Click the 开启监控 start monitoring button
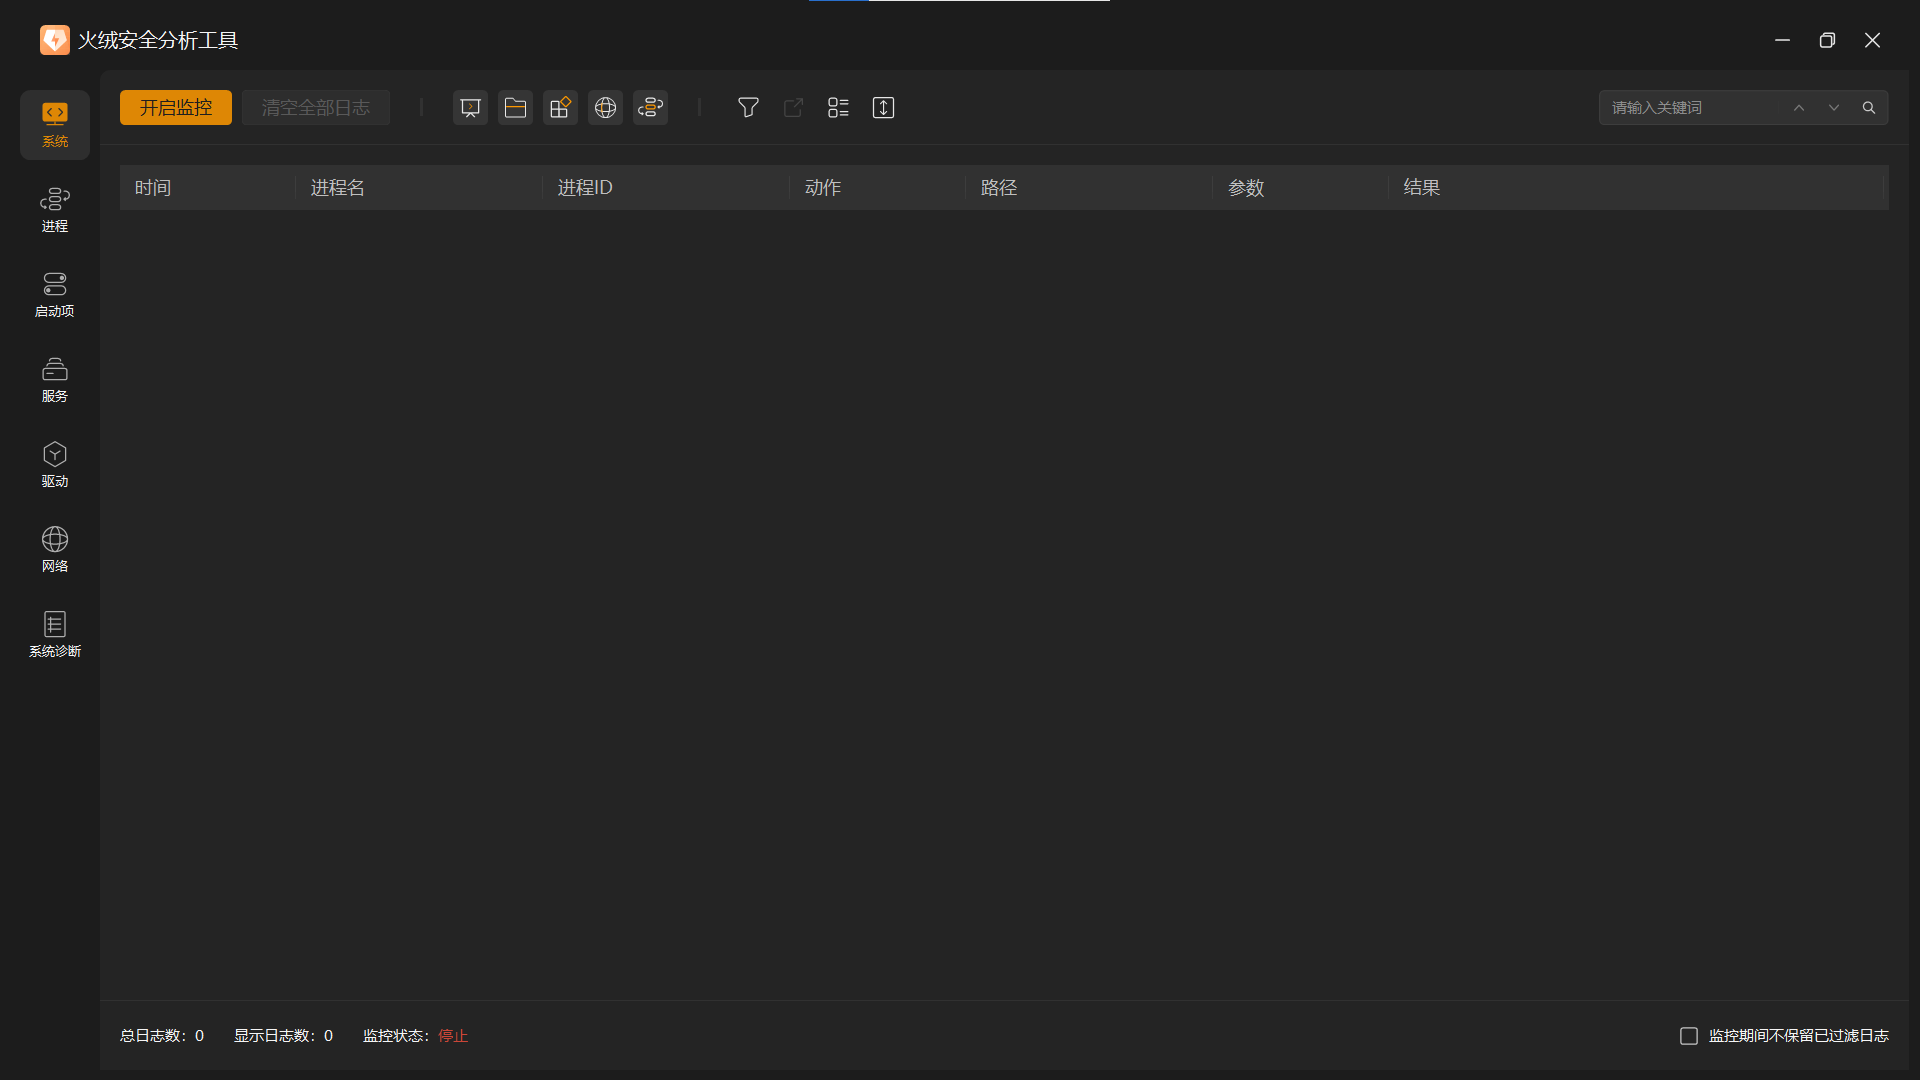Screen dimensions: 1920x1080 (176, 108)
